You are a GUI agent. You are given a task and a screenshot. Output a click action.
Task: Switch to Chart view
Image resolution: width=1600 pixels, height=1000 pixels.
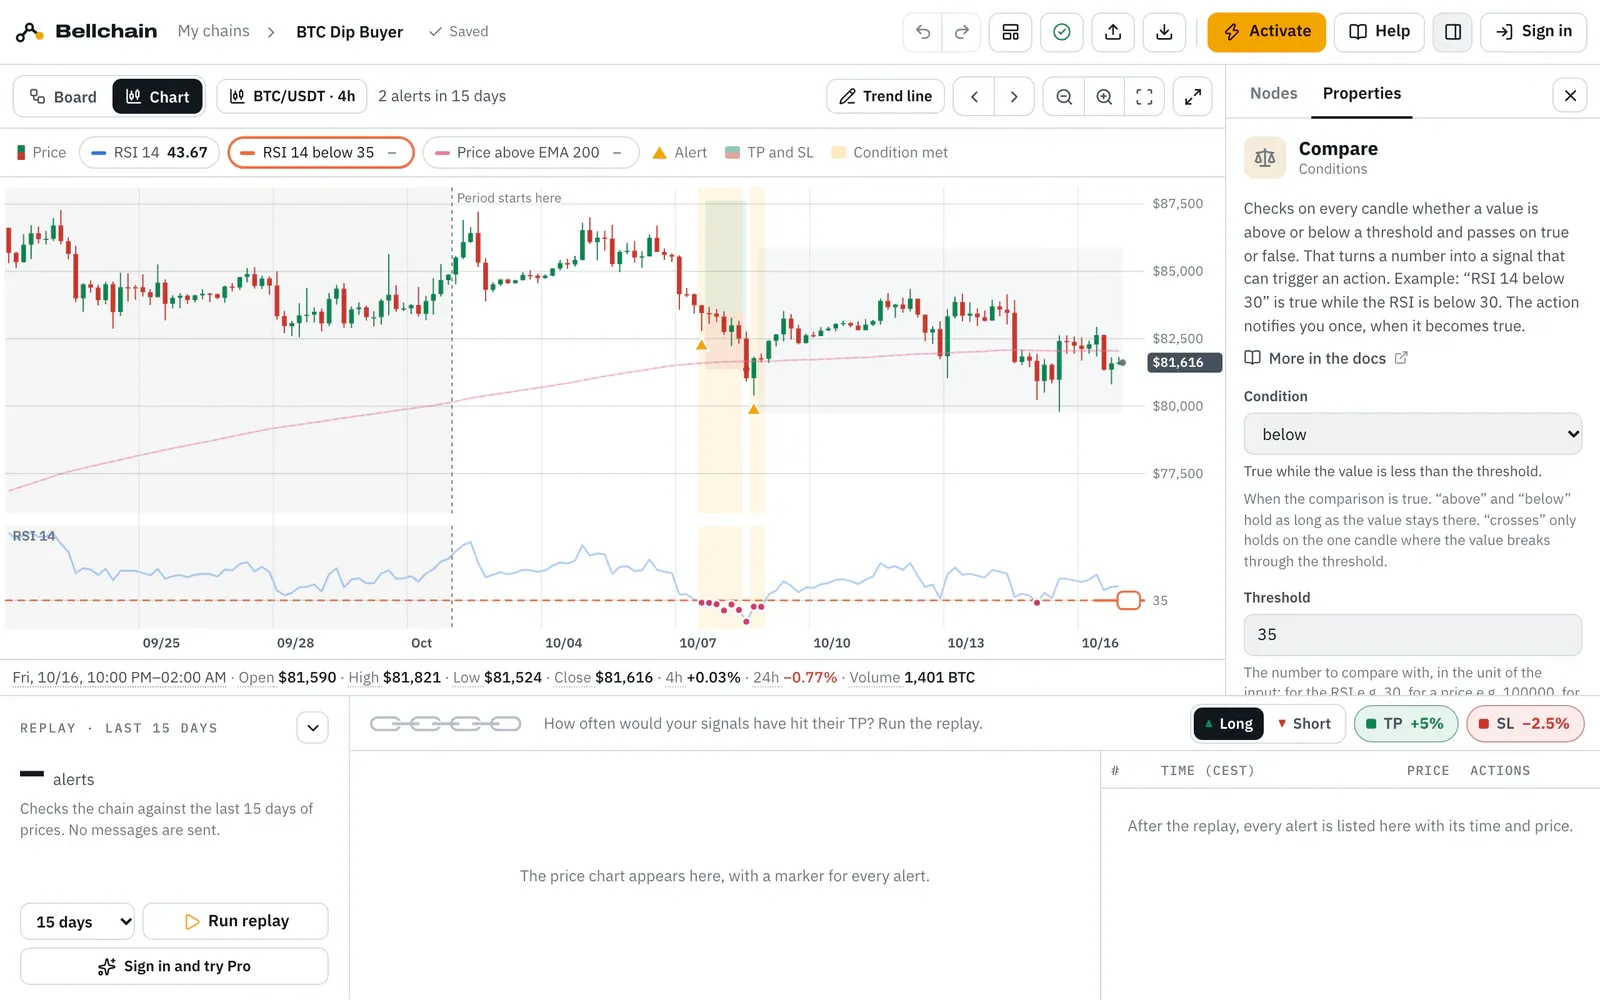pos(158,97)
